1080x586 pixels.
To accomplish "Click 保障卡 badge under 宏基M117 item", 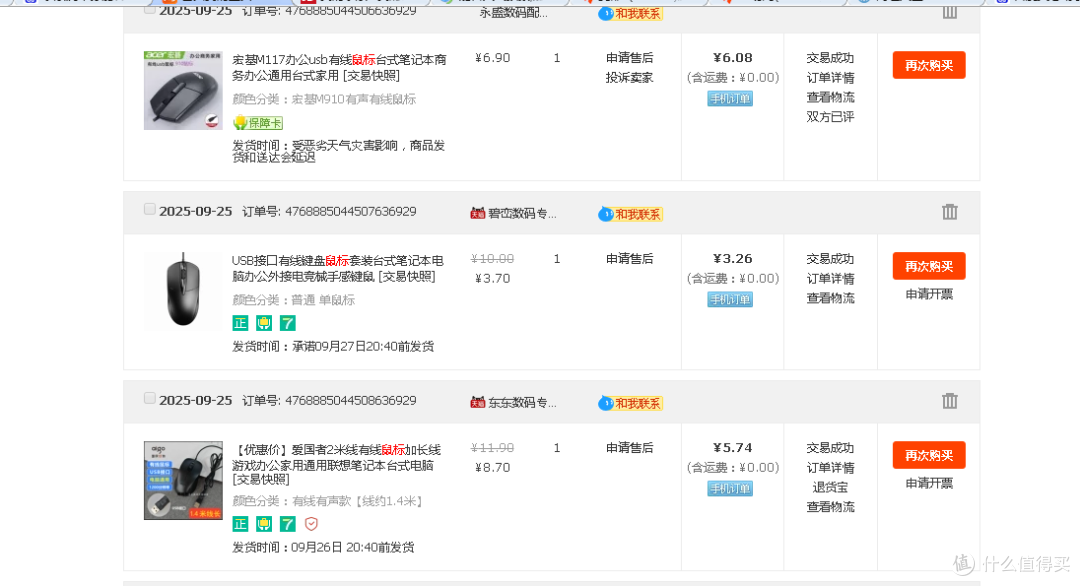I will point(258,123).
